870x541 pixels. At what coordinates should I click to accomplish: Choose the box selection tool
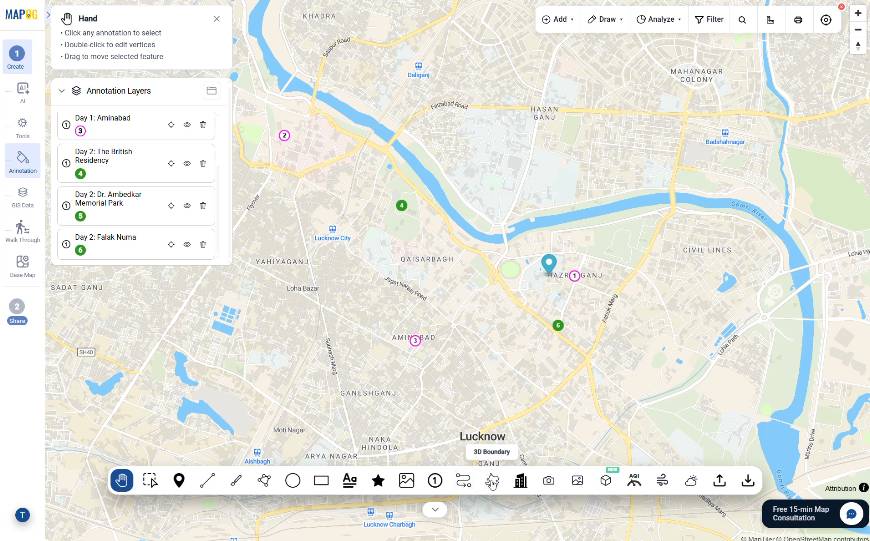tap(150, 481)
